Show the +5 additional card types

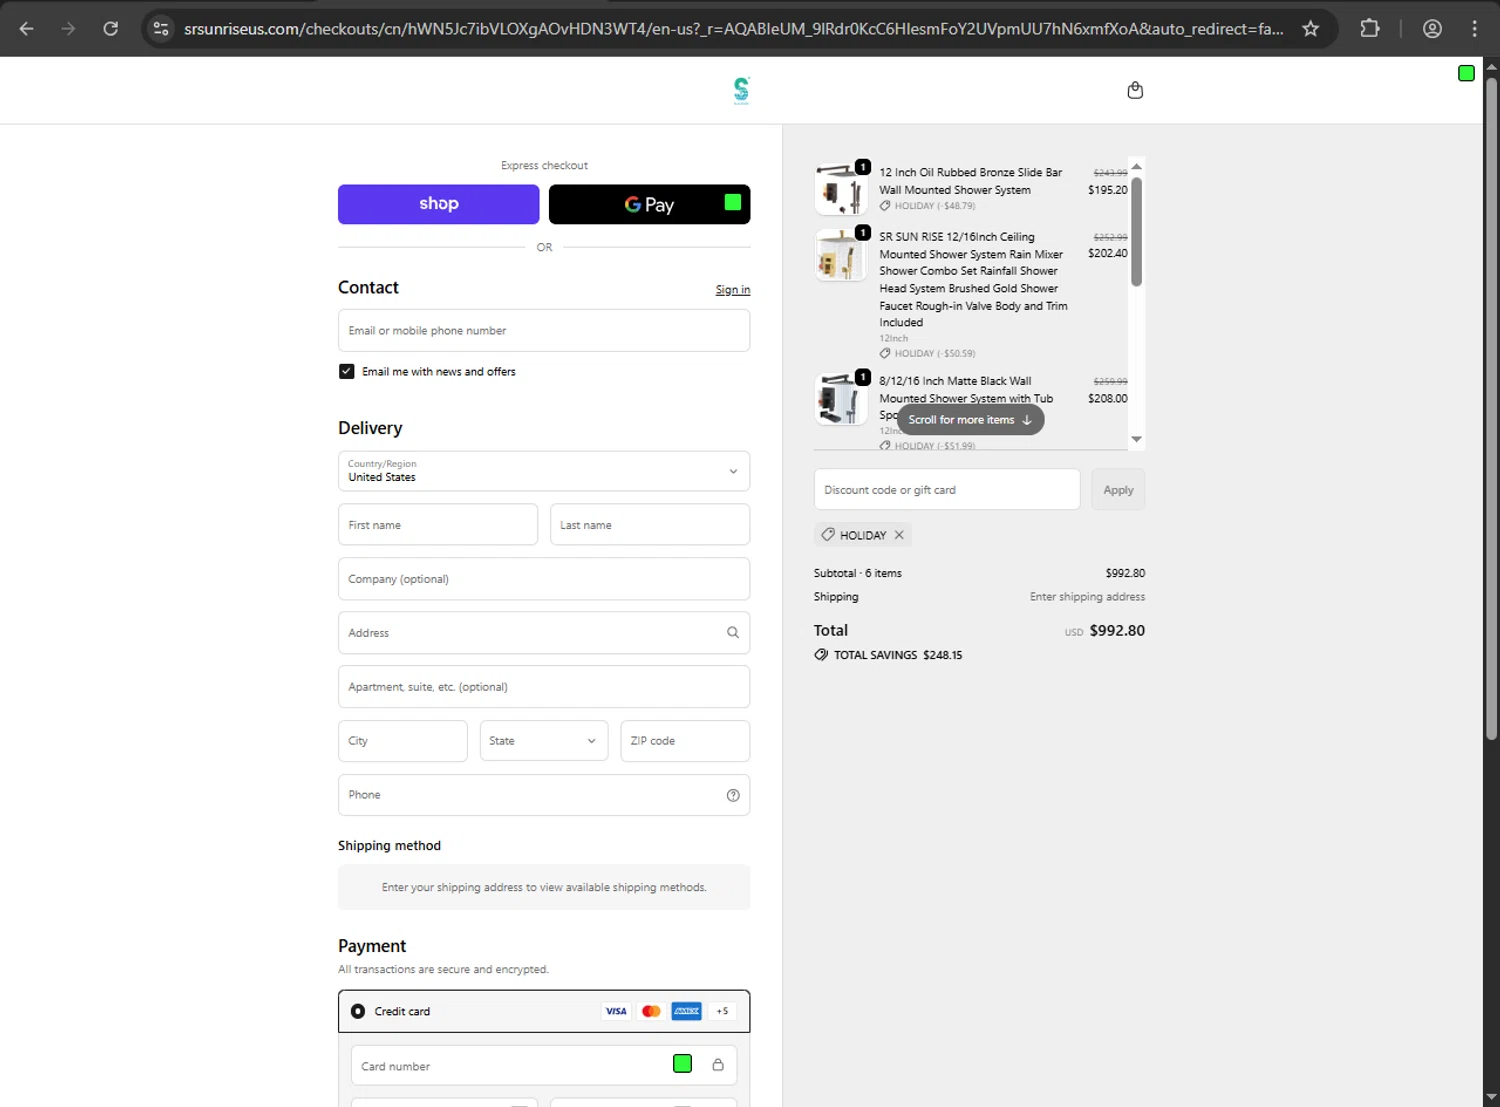coord(722,1011)
